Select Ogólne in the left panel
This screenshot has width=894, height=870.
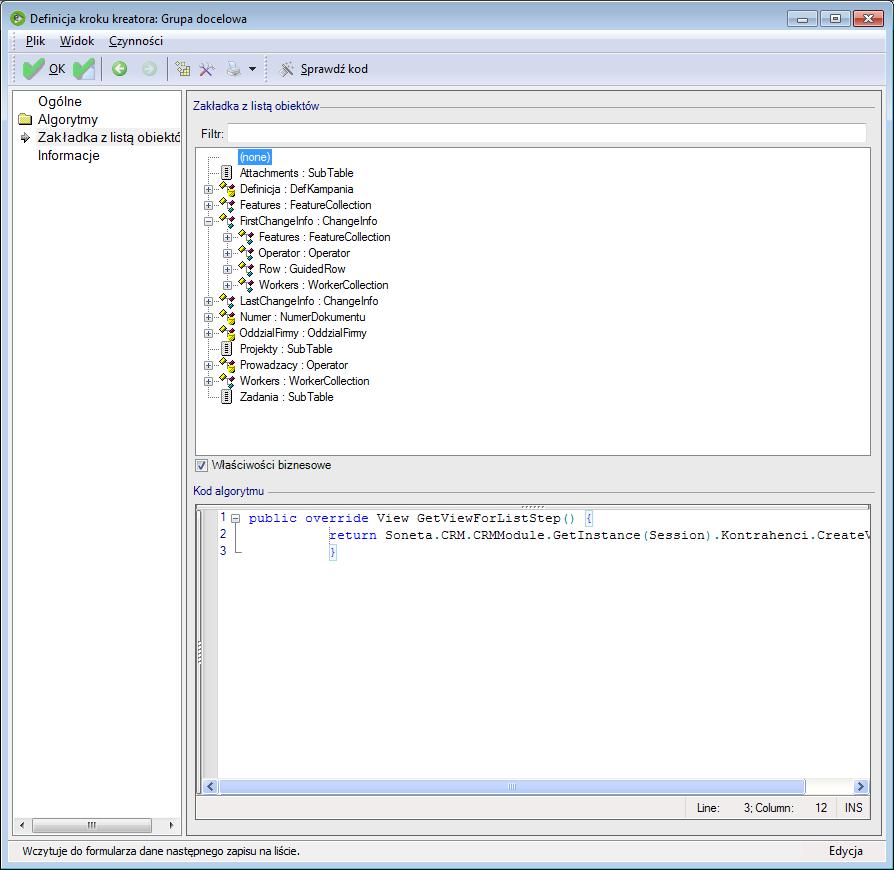coord(59,101)
